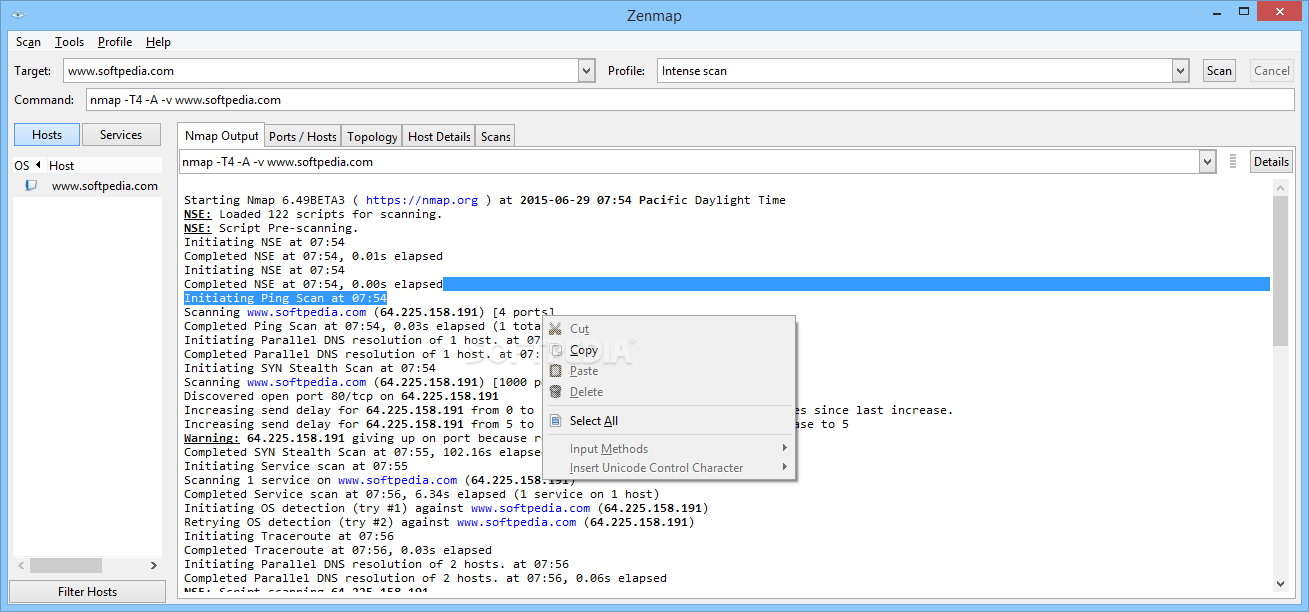The width and height of the screenshot is (1309, 612).
Task: Click the OS column sort arrow
Action: coord(38,165)
